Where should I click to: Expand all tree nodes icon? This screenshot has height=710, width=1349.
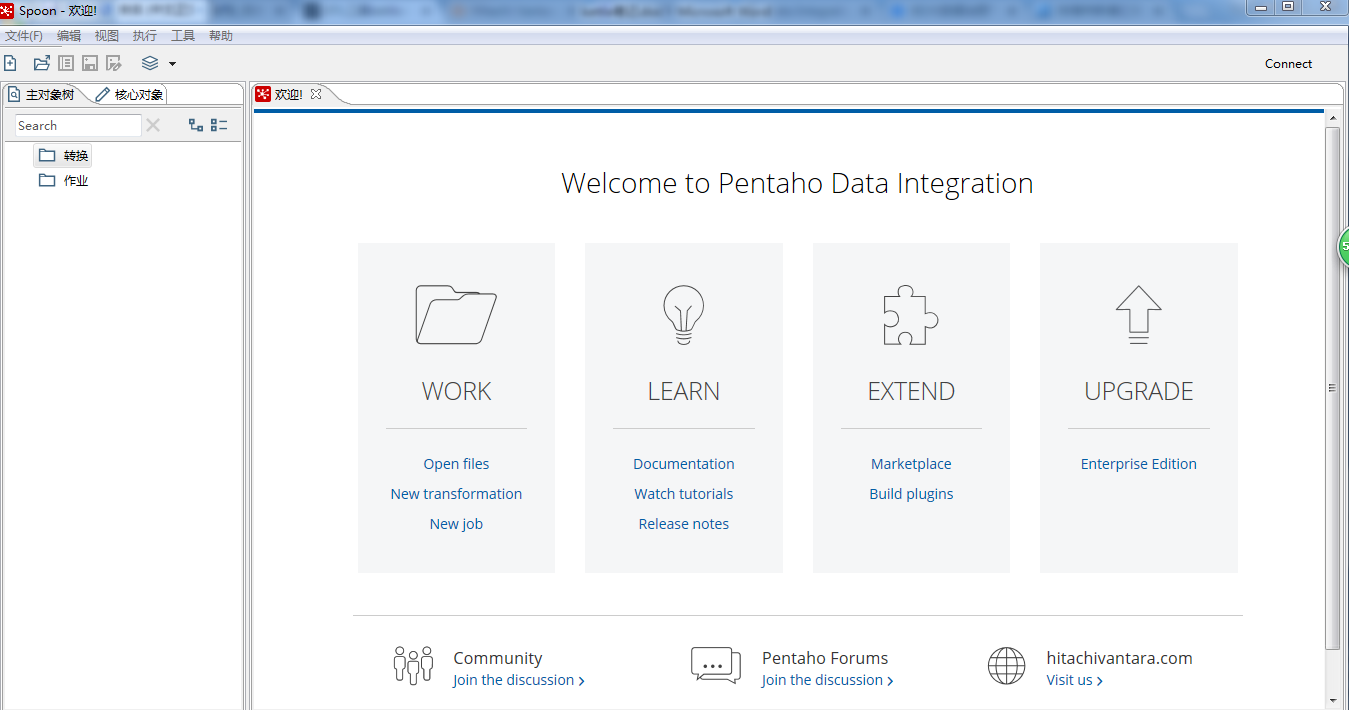coord(196,125)
